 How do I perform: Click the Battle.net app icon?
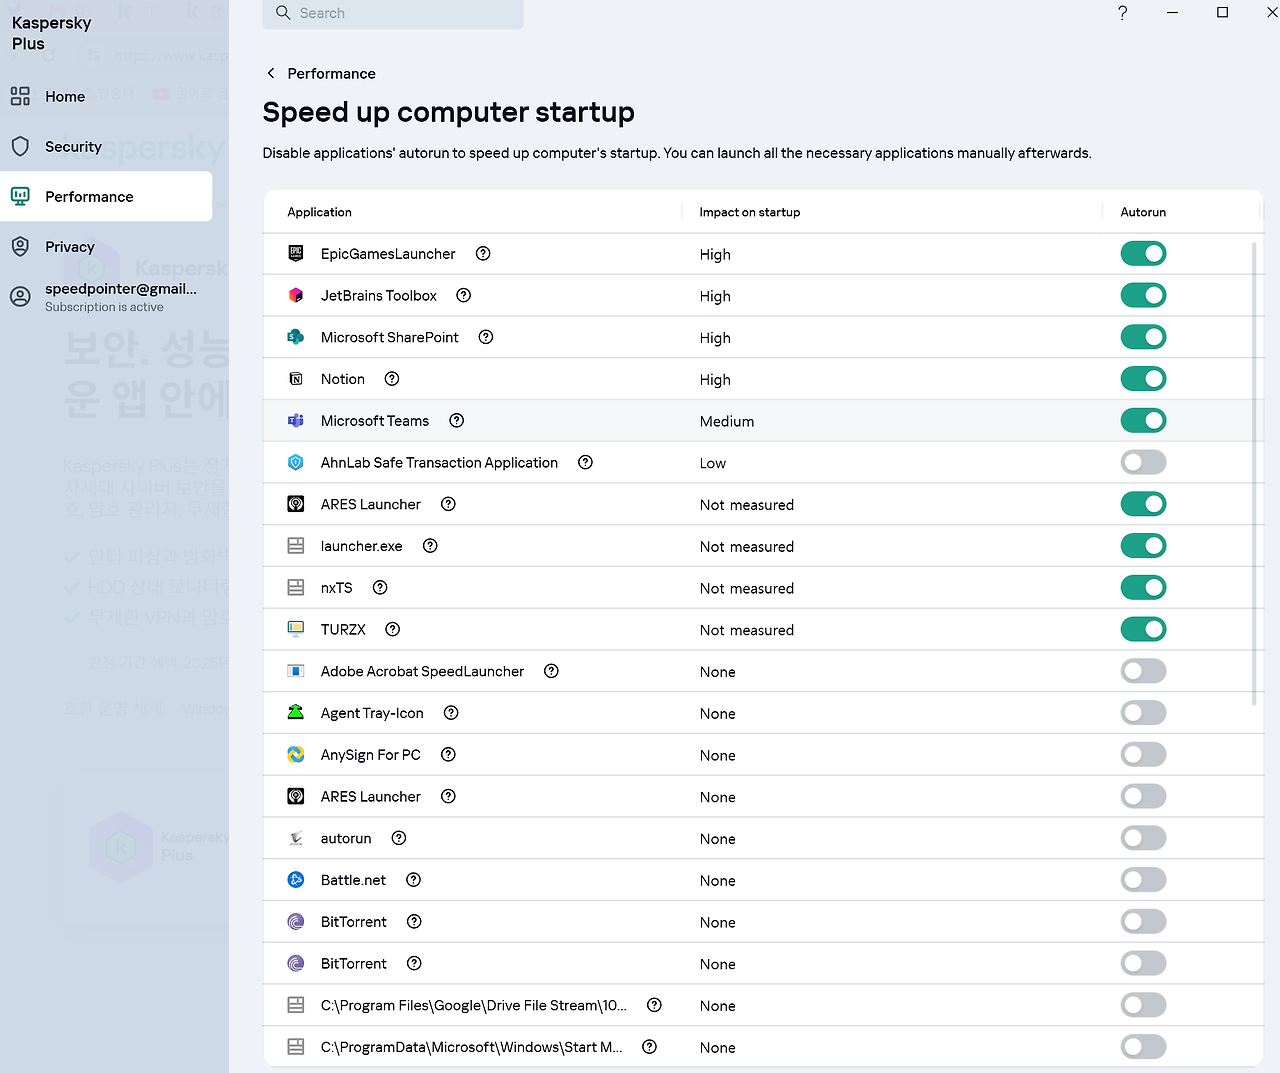pyautogui.click(x=296, y=880)
